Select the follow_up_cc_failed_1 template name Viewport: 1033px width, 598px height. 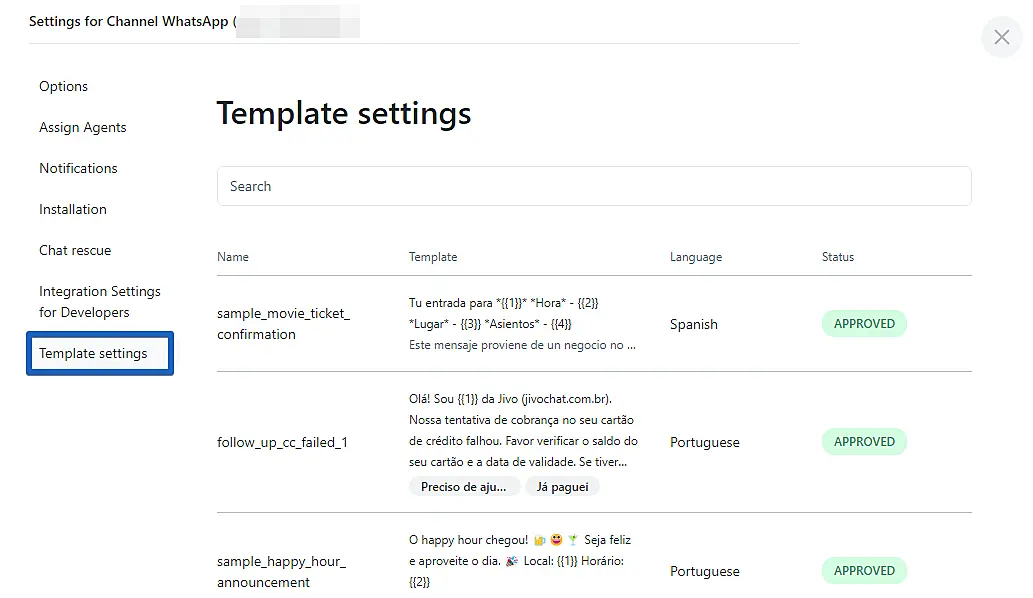click(x=282, y=442)
